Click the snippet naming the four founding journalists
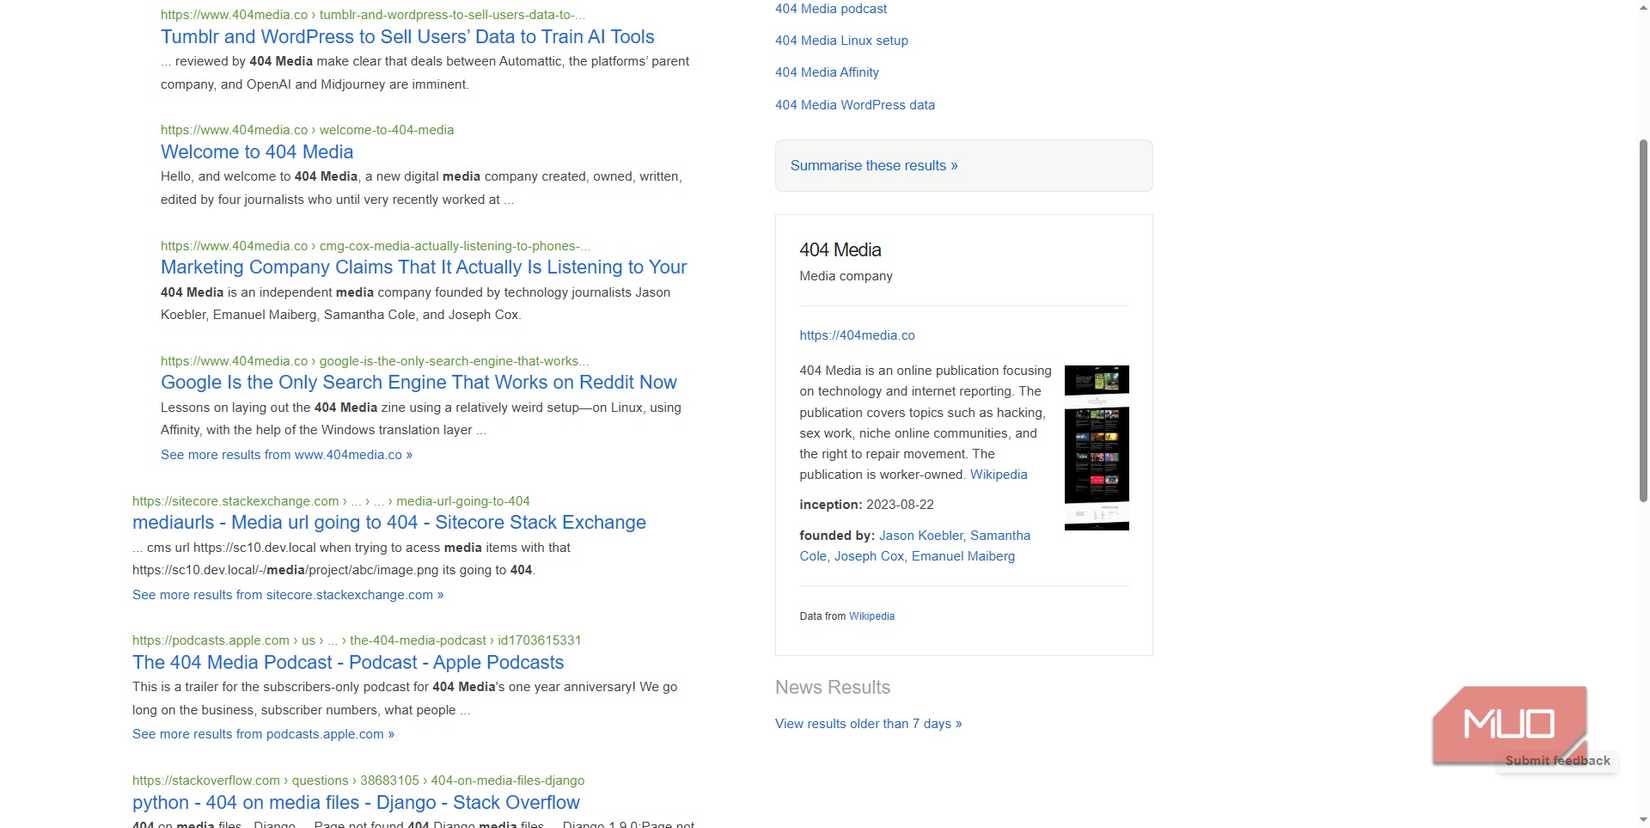Image resolution: width=1650 pixels, height=828 pixels. 416,304
